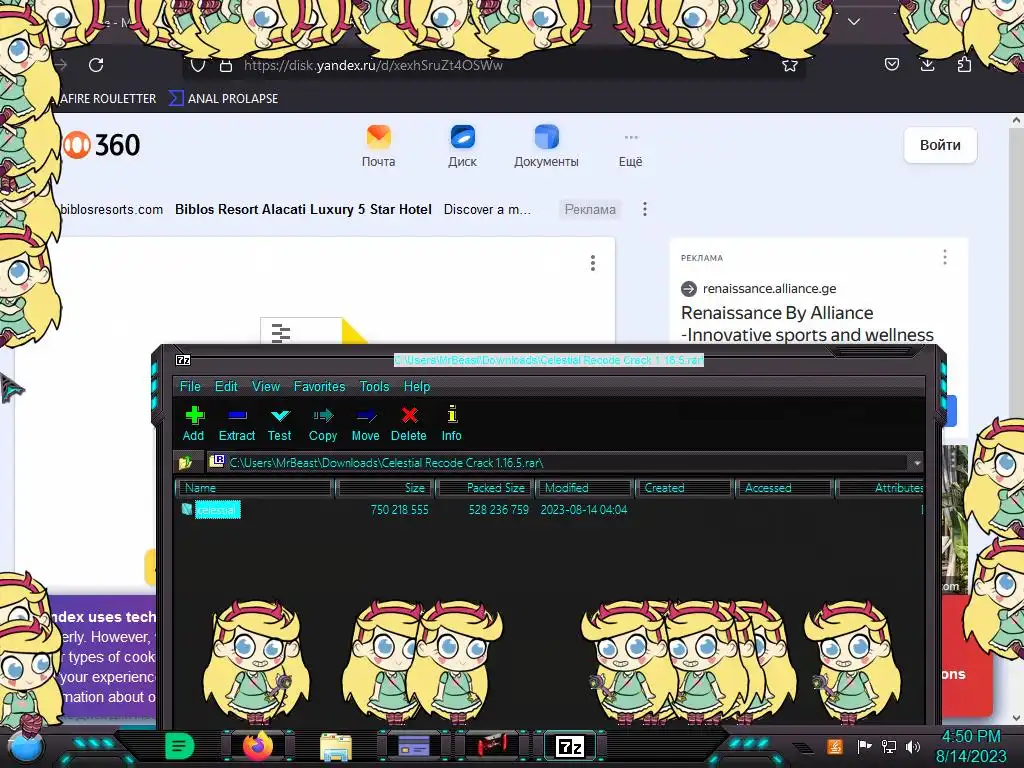Image resolution: width=1024 pixels, height=768 pixels.
Task: Open Info for the selected archive item
Action: (451, 423)
